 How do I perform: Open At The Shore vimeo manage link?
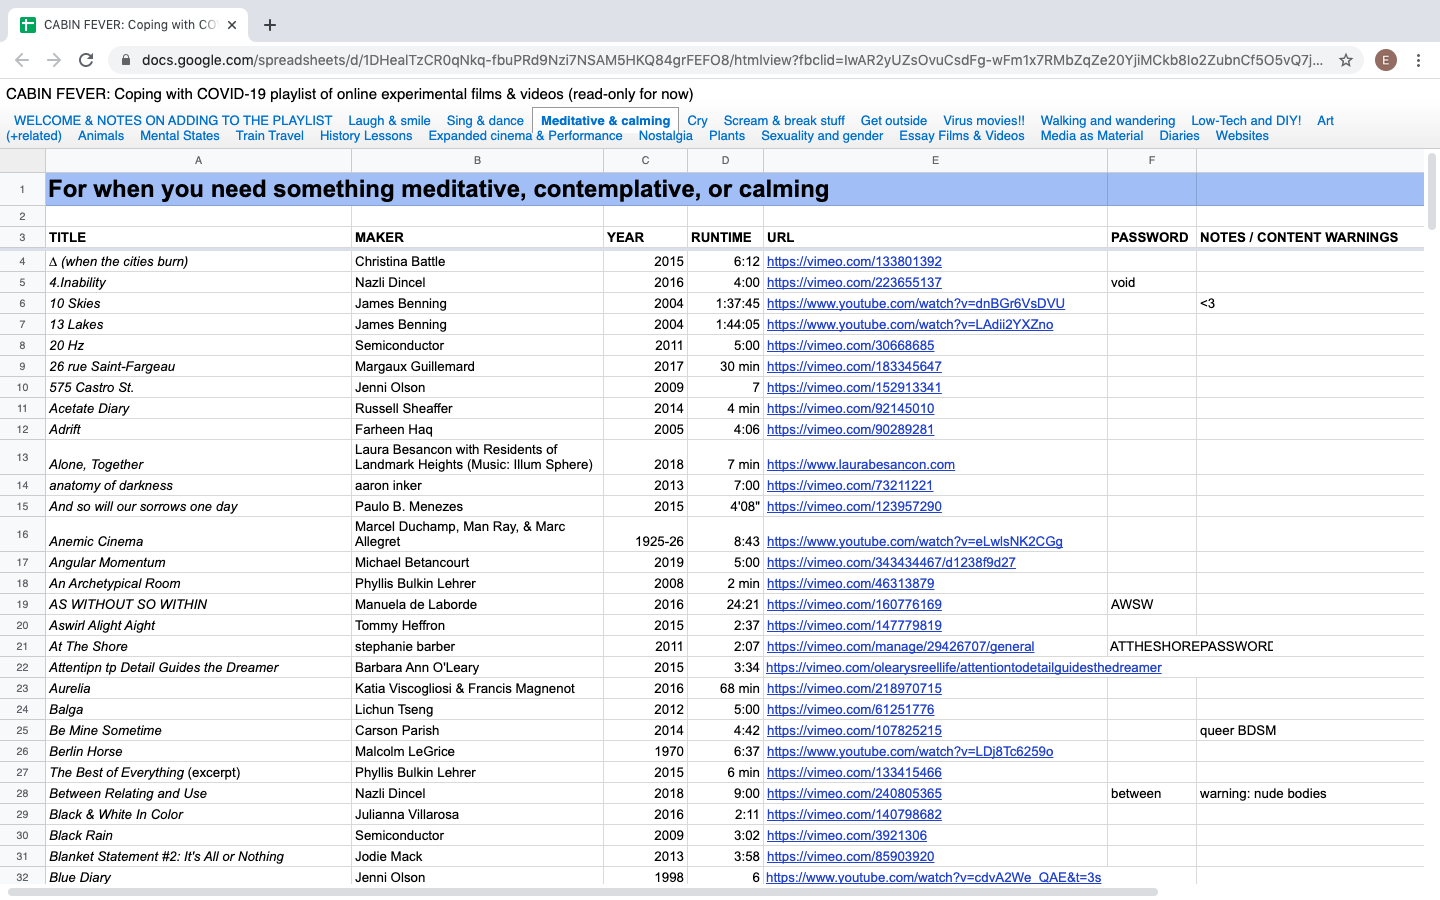click(x=900, y=647)
